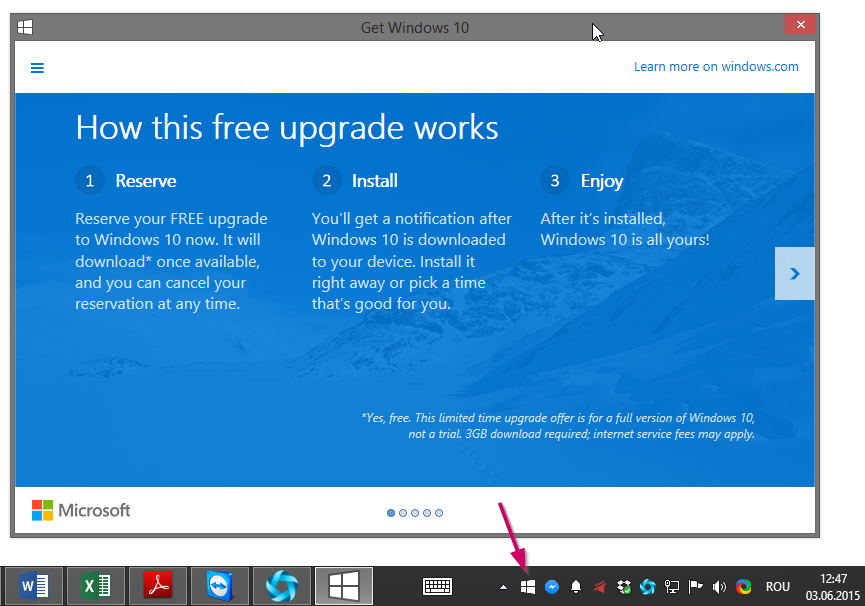Image resolution: width=865 pixels, height=606 pixels.
Task: Click the Windows logo in title bar
Action: coord(25,27)
